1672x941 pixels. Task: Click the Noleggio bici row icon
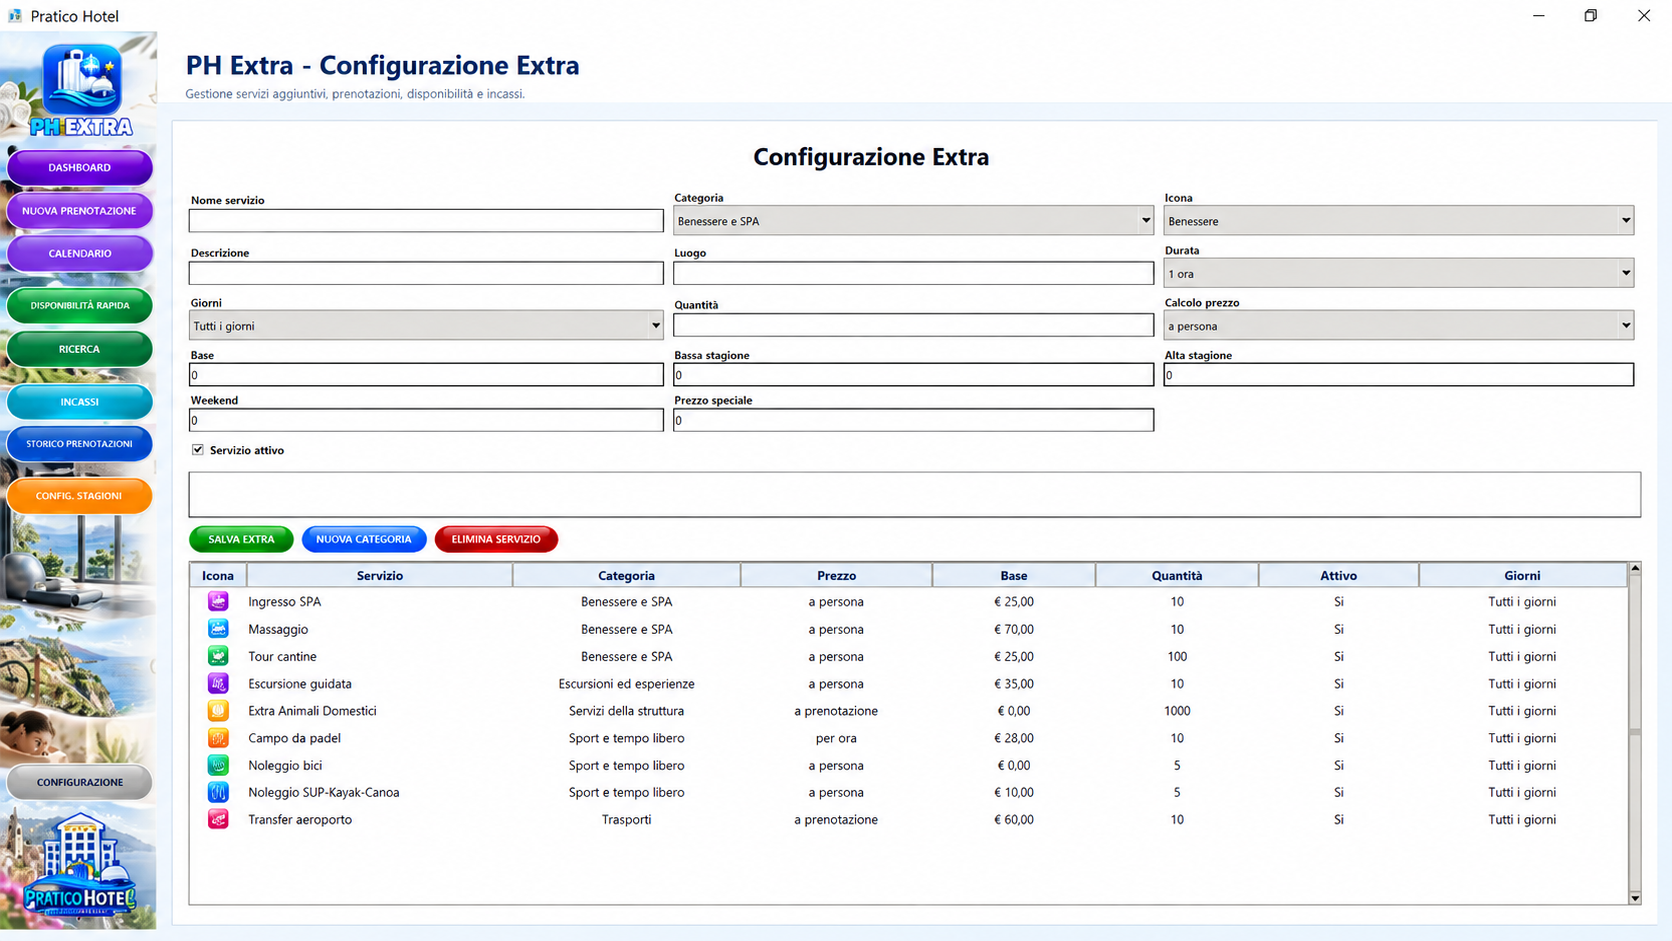click(x=218, y=765)
